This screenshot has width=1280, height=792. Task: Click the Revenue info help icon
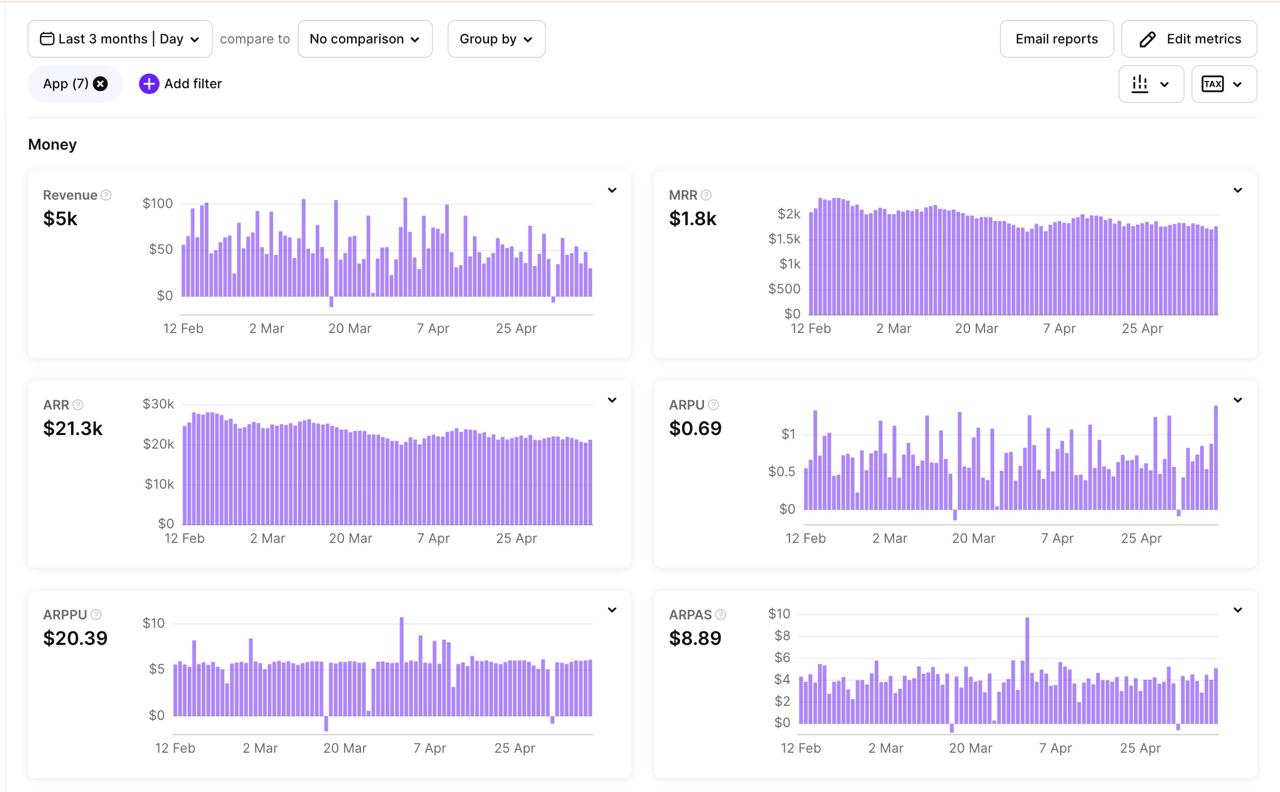[x=106, y=195]
